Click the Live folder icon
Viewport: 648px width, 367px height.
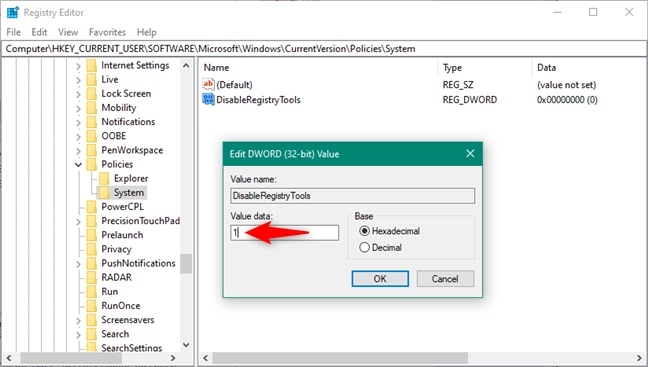(92, 79)
